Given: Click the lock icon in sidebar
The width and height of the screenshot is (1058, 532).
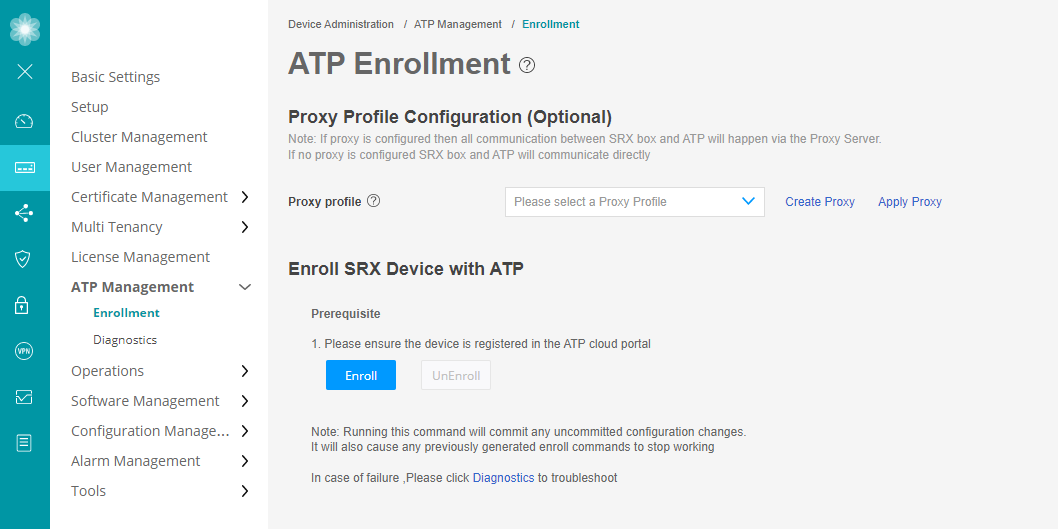Looking at the screenshot, I should point(25,305).
